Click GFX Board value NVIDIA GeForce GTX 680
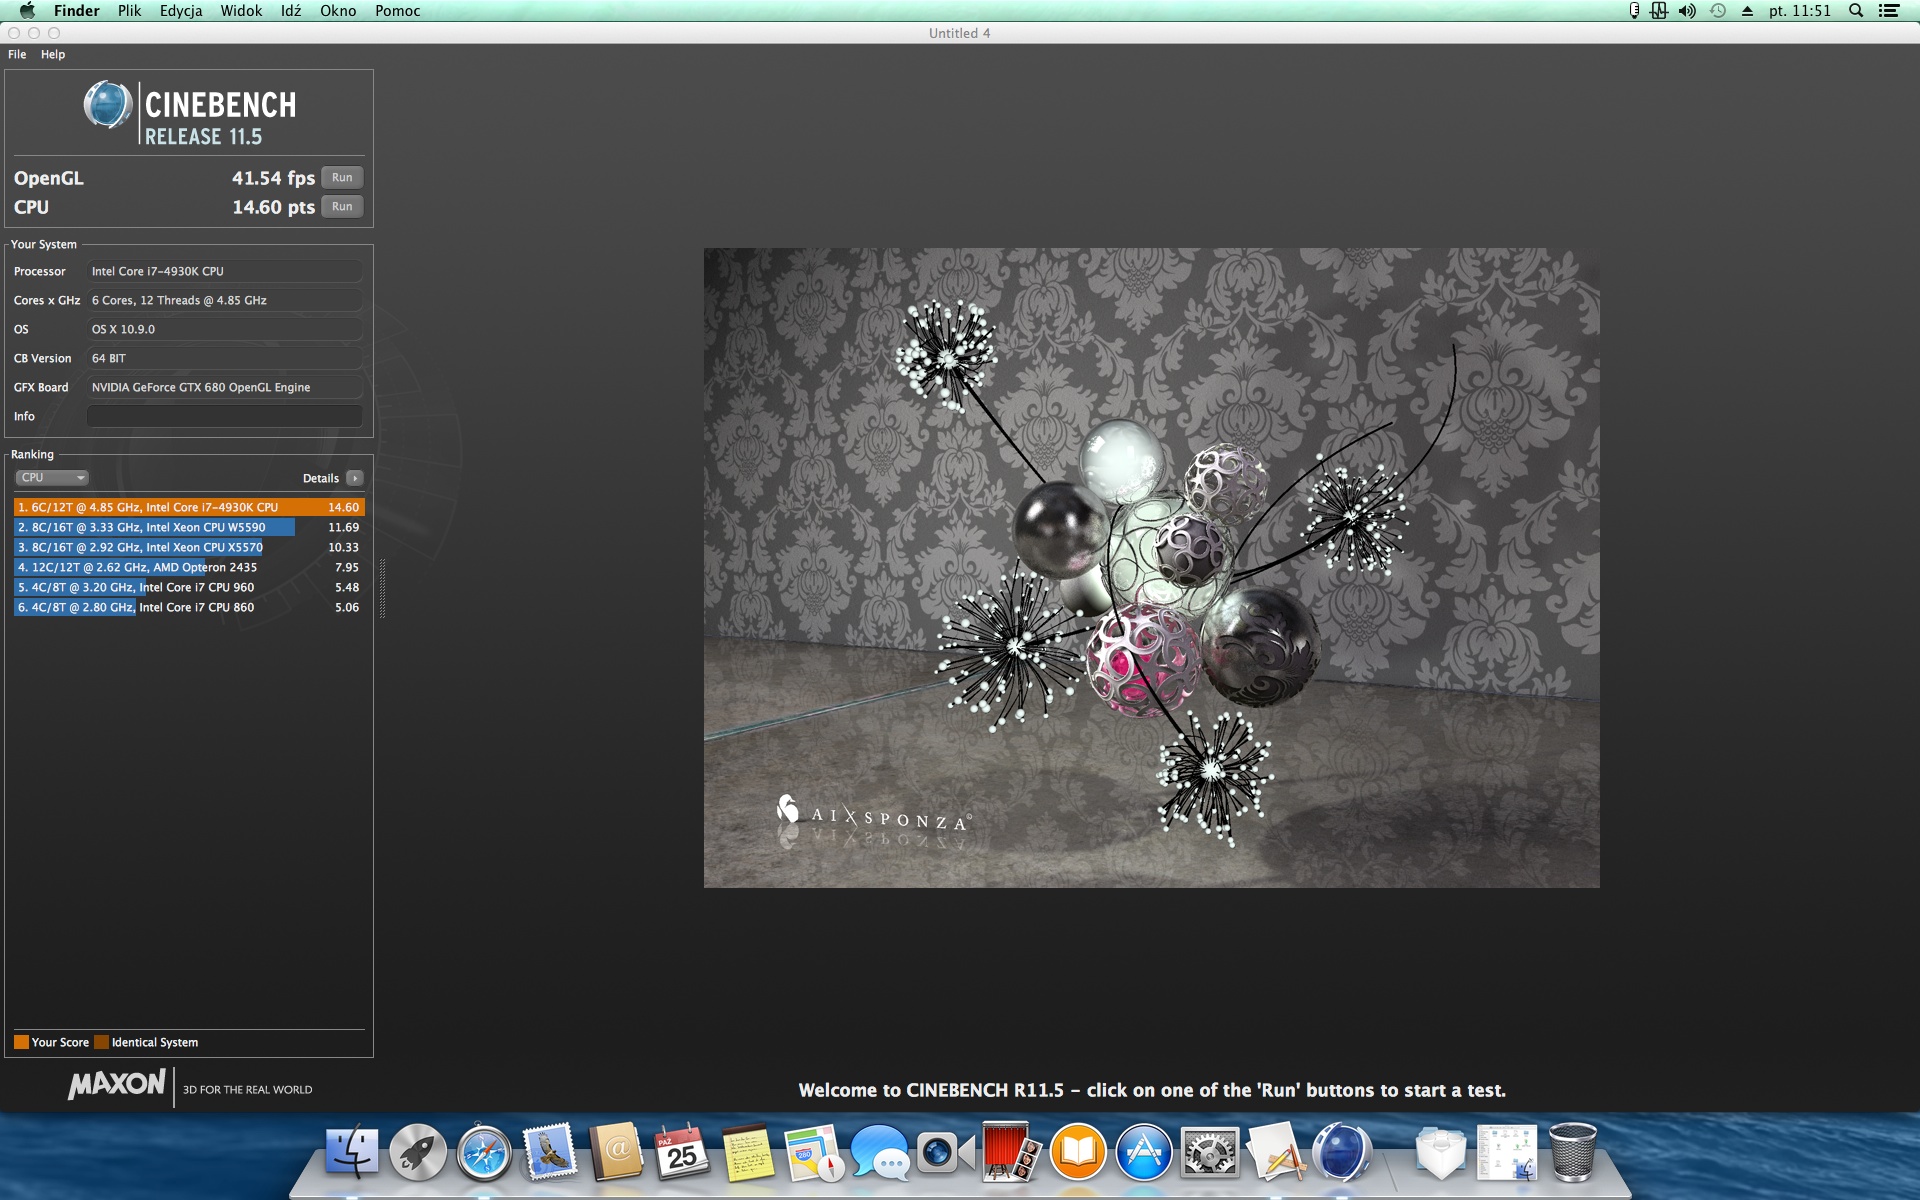 tap(225, 387)
